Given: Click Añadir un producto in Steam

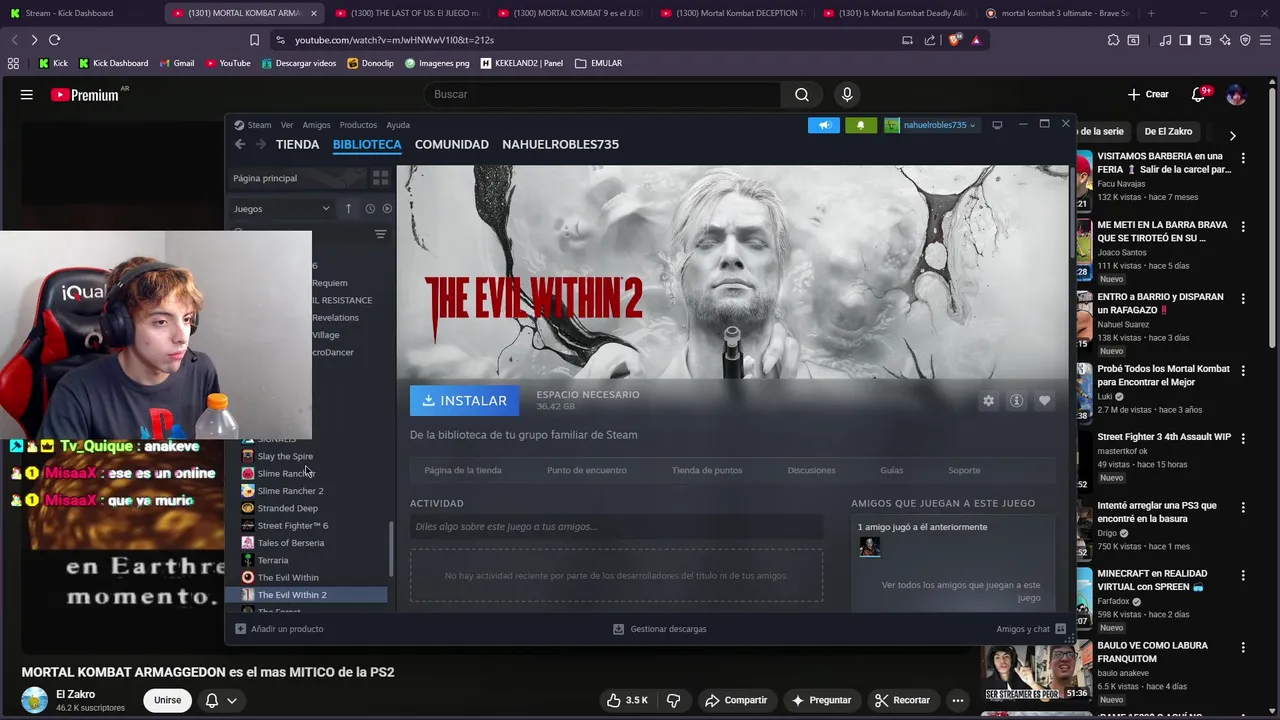Looking at the screenshot, I should (279, 629).
